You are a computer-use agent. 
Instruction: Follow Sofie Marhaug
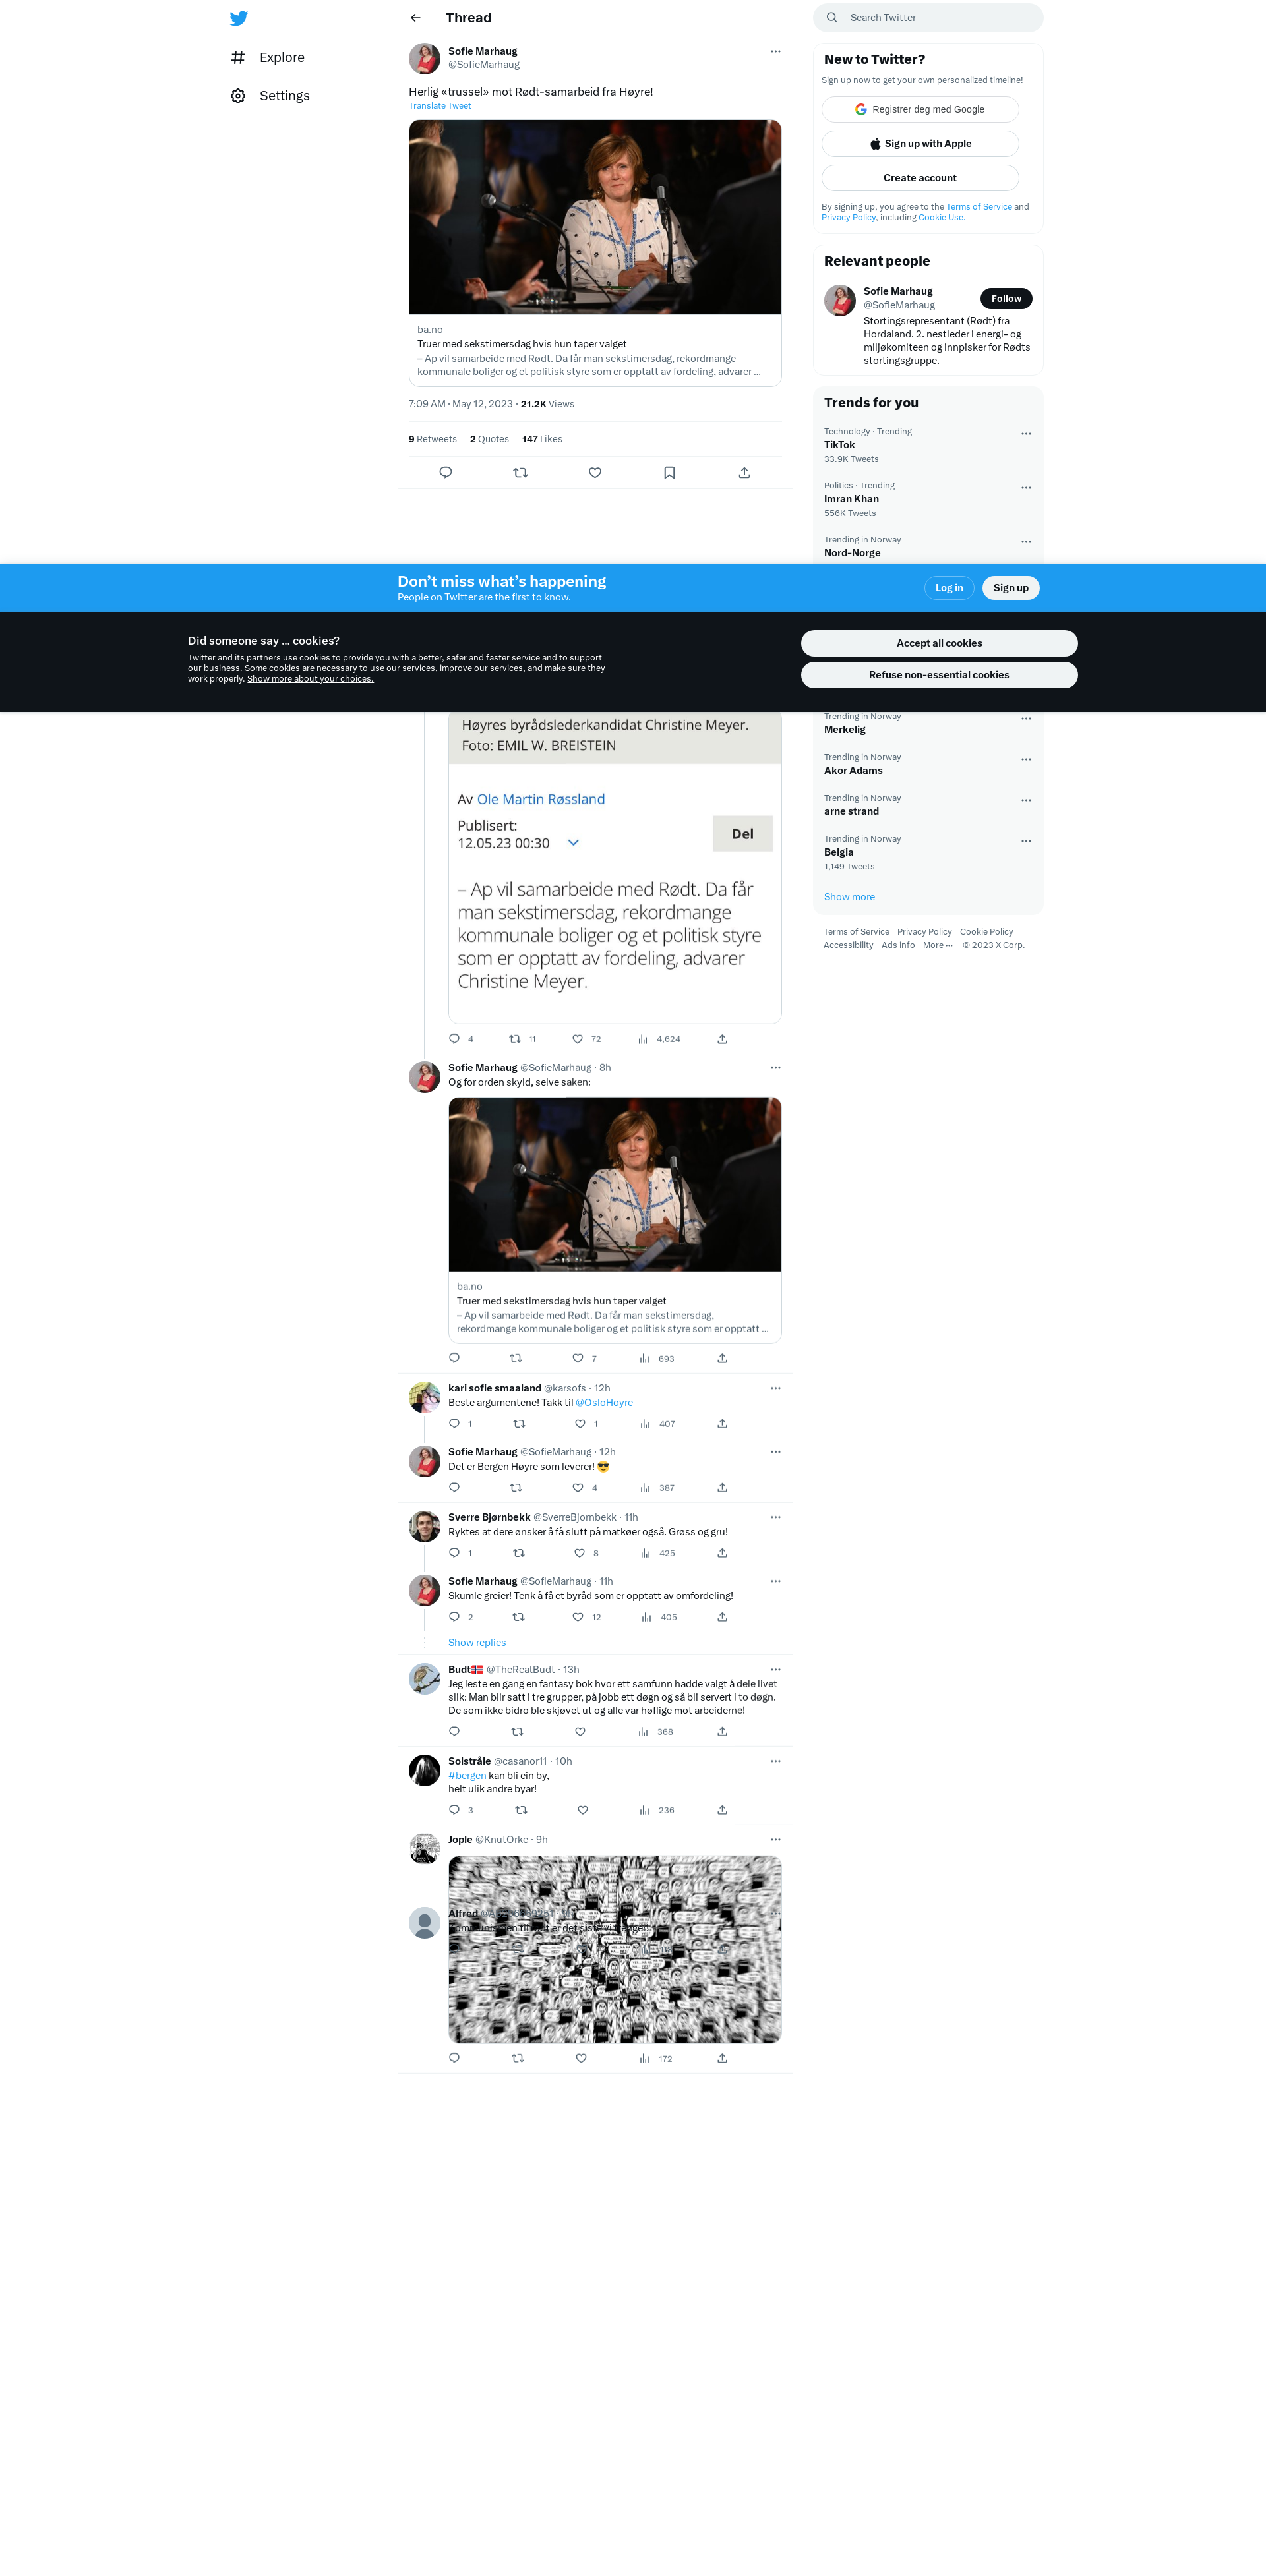pos(1006,298)
